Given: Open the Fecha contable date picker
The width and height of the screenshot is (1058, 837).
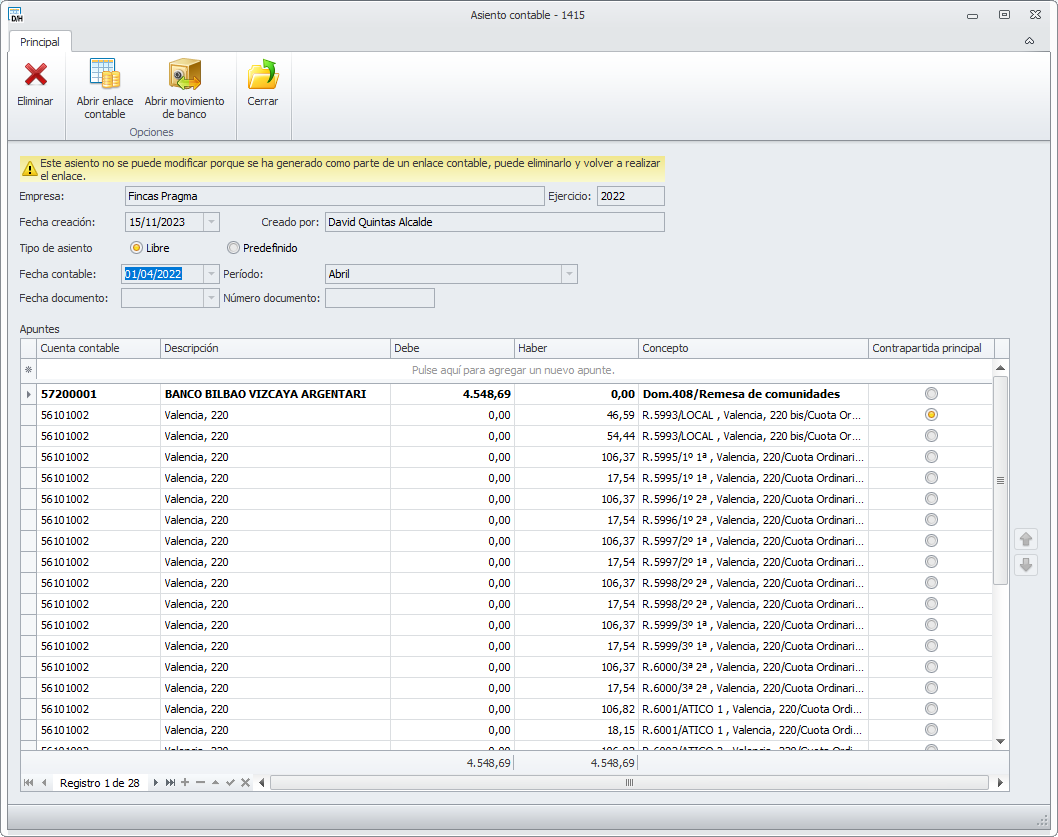Looking at the screenshot, I should click(210, 274).
